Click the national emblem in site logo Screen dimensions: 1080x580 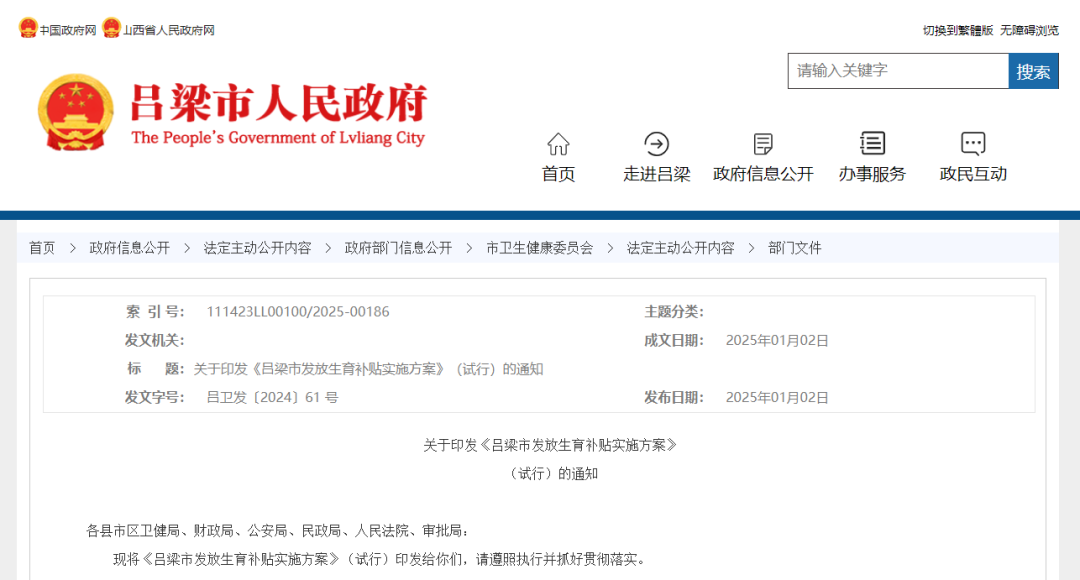(x=75, y=110)
